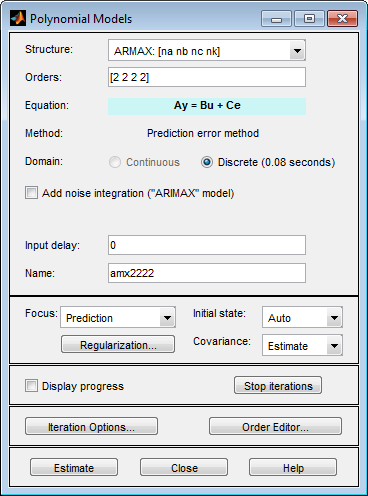Open the Regularization settings button
The height and width of the screenshot is (496, 368).
pyautogui.click(x=118, y=344)
